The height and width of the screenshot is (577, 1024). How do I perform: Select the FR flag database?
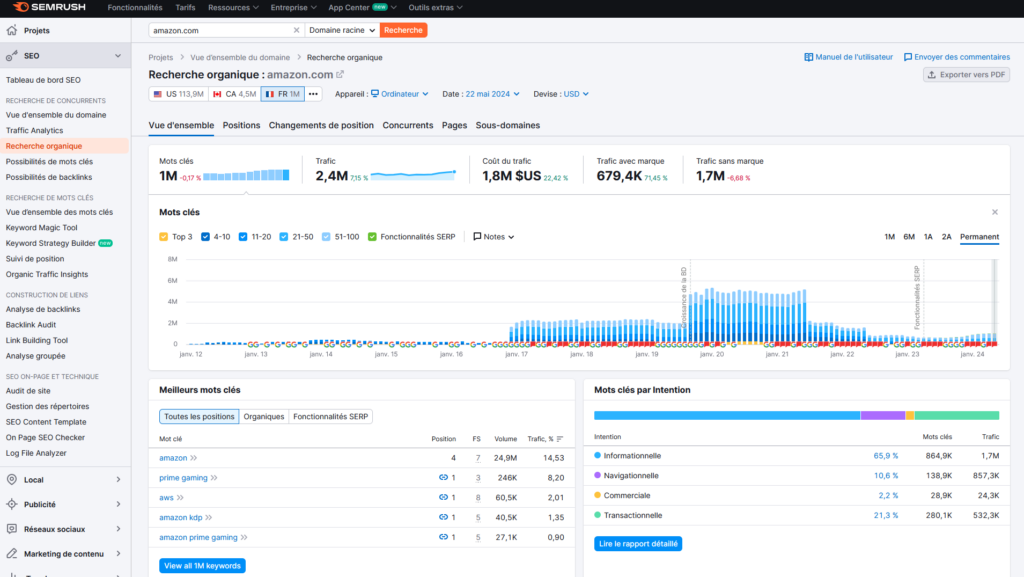tap(282, 94)
